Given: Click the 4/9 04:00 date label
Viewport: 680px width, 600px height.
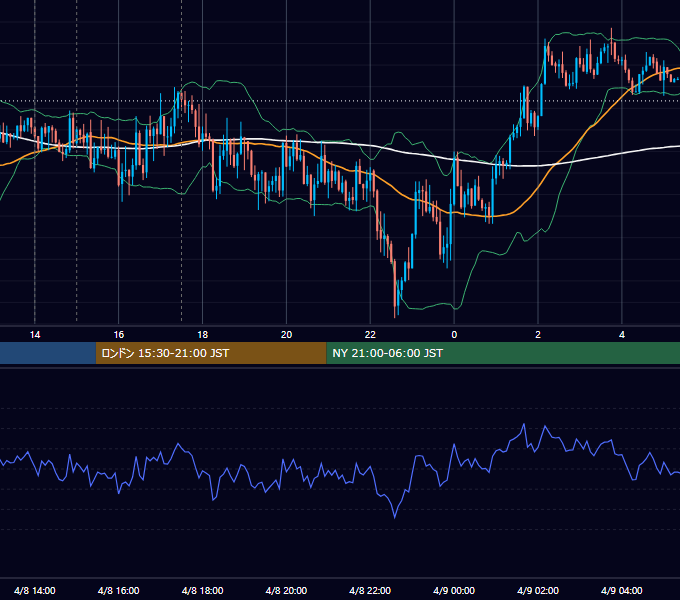Looking at the screenshot, I should 622,590.
